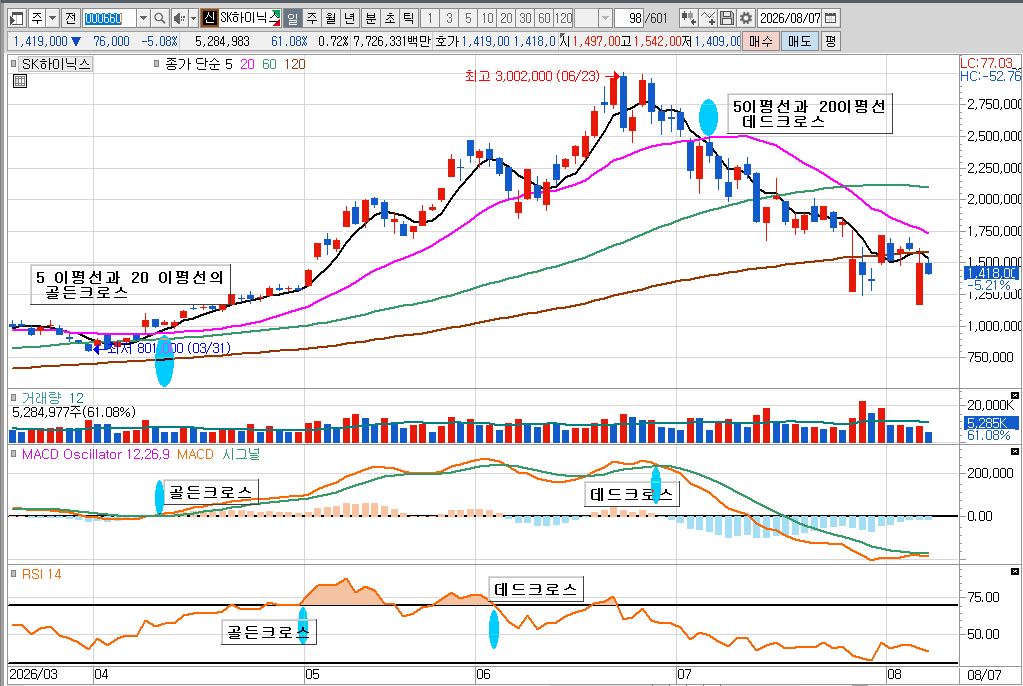
Task: Select interval 3 button
Action: tap(449, 18)
